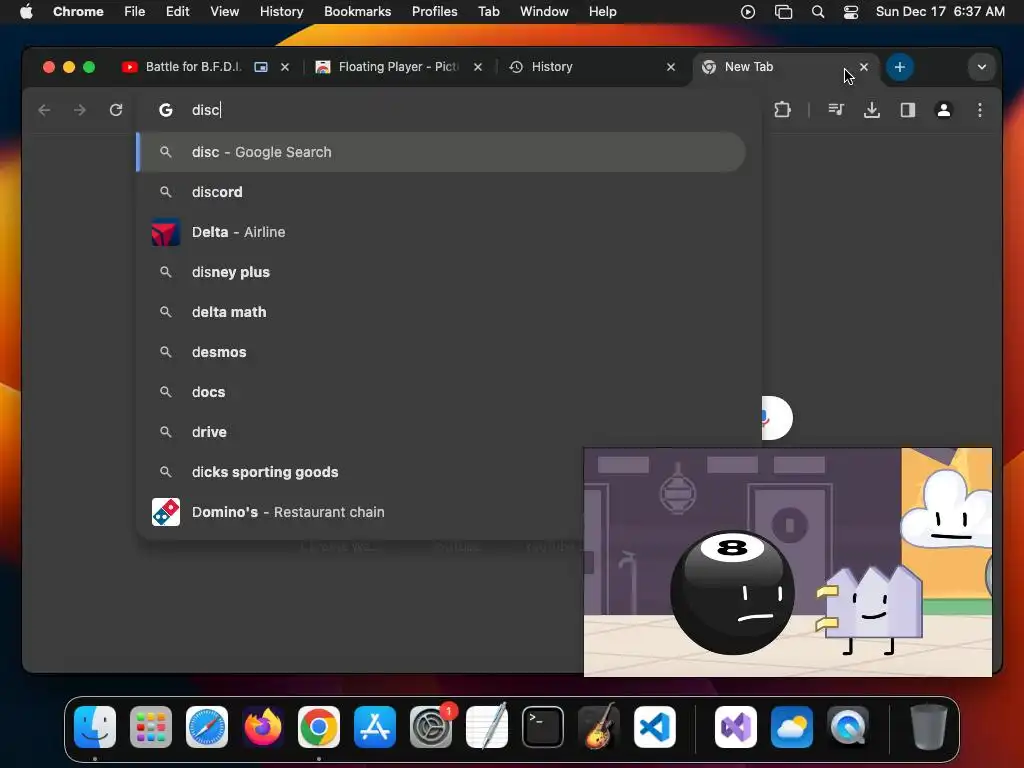Close the Battle for B.F.D.I. tab

285,67
